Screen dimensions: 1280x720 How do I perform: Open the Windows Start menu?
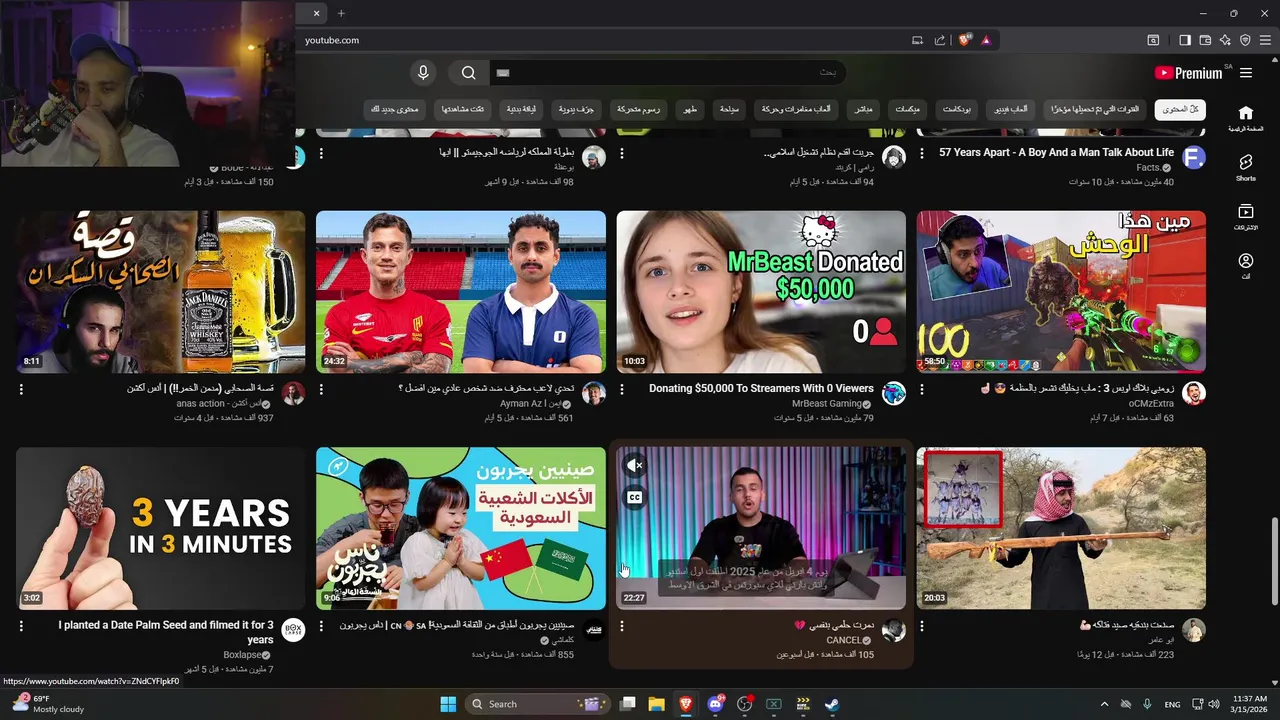click(x=448, y=704)
